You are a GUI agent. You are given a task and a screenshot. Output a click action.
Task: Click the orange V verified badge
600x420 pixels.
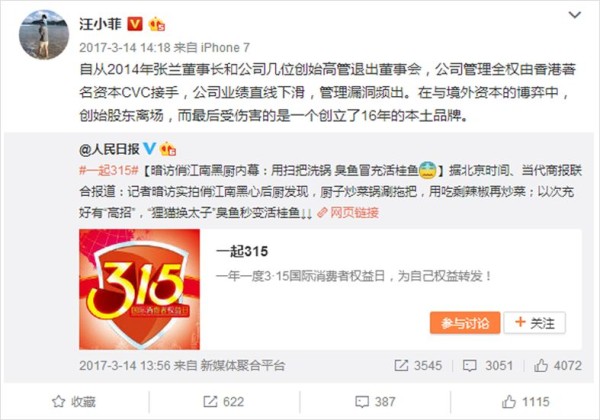[x=134, y=24]
